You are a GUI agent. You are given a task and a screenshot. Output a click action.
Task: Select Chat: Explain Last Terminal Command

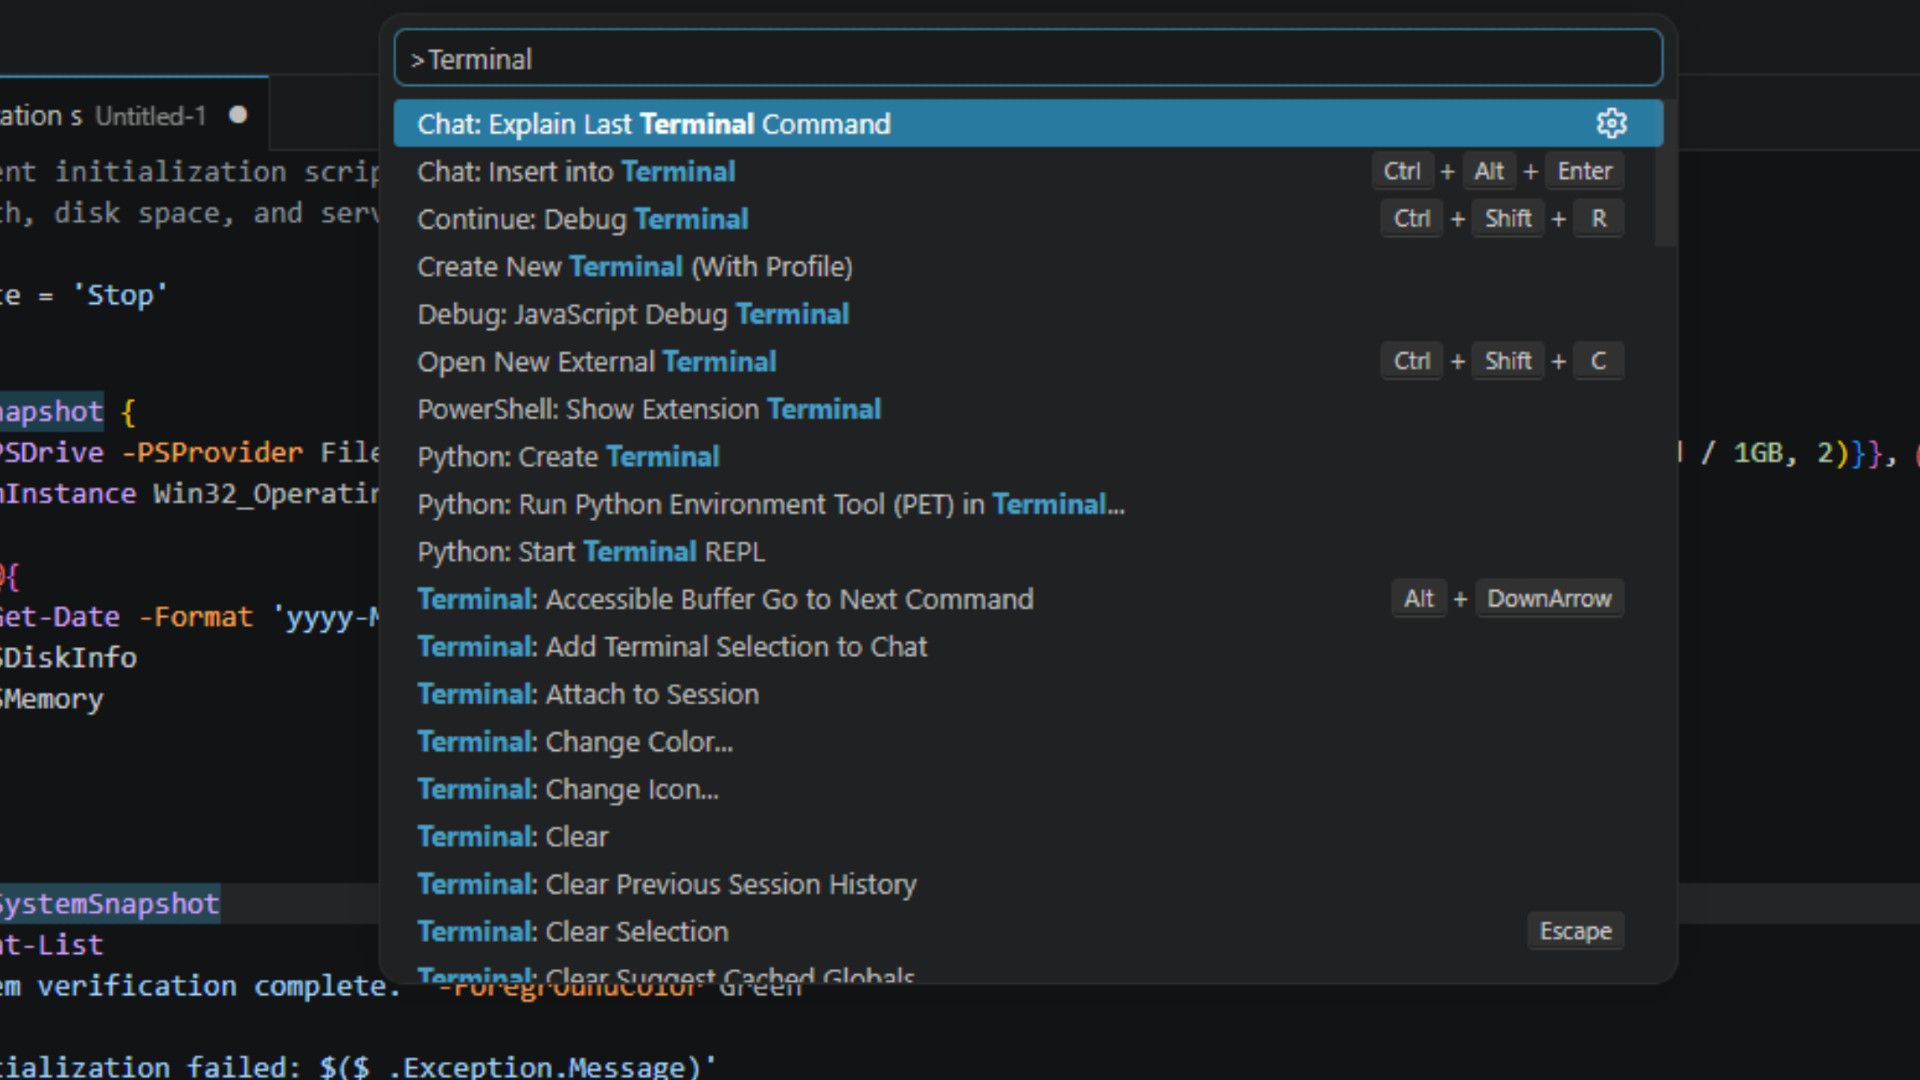tap(1028, 123)
